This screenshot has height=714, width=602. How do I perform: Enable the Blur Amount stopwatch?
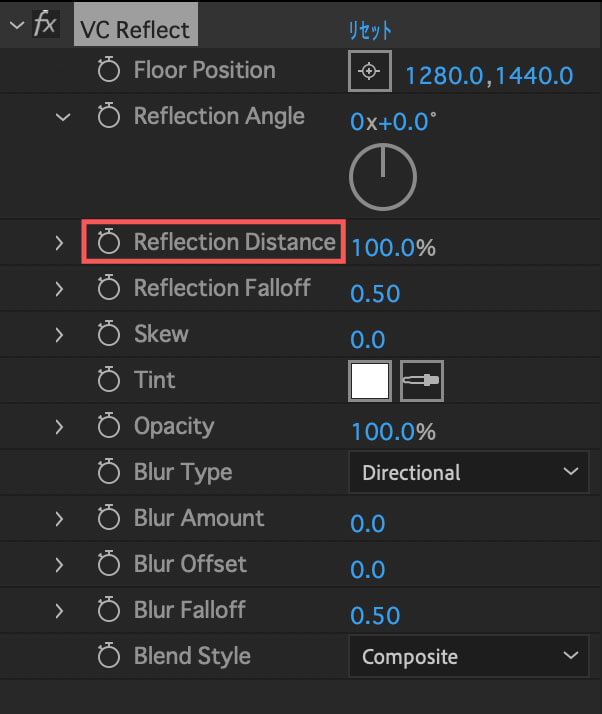click(108, 518)
